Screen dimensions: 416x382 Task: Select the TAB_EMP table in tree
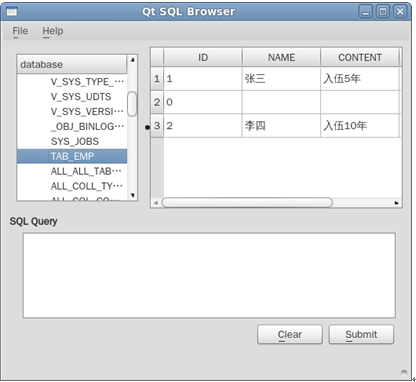pos(72,156)
